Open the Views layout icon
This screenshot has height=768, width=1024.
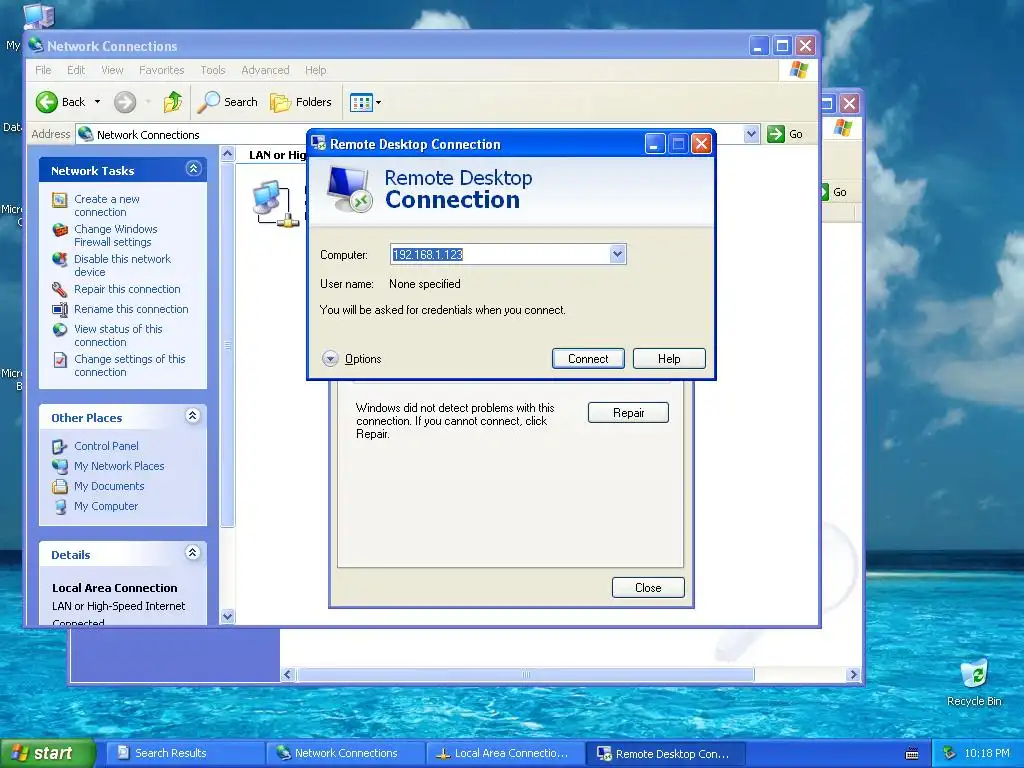click(360, 102)
